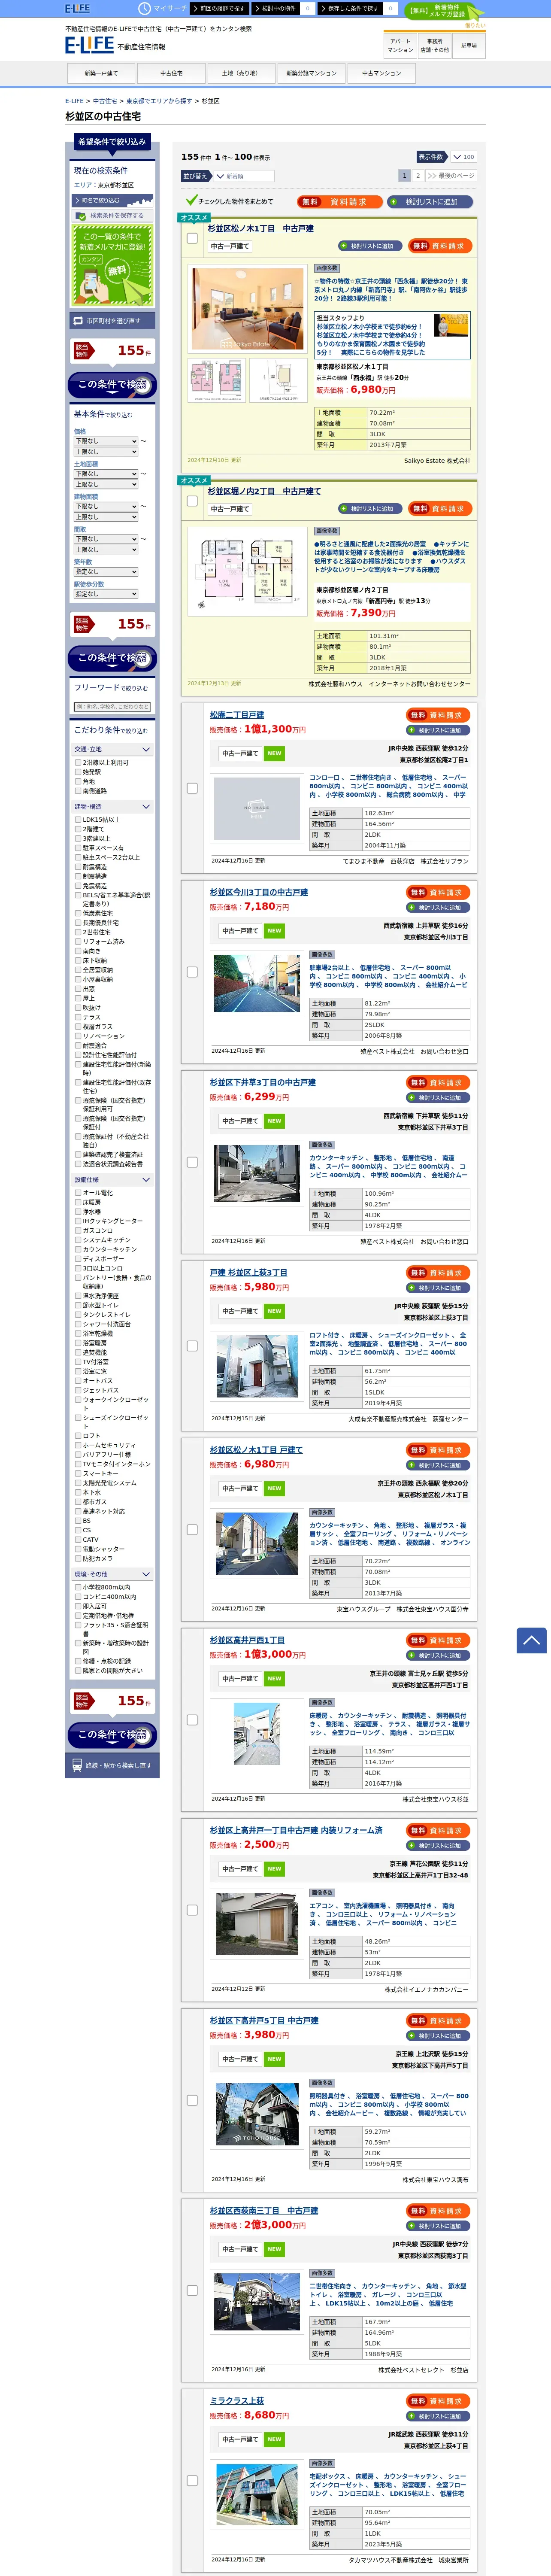Screen dimensions: 551x2576
Task: Collapse the 交通・立地 filter section
Action: (112, 749)
